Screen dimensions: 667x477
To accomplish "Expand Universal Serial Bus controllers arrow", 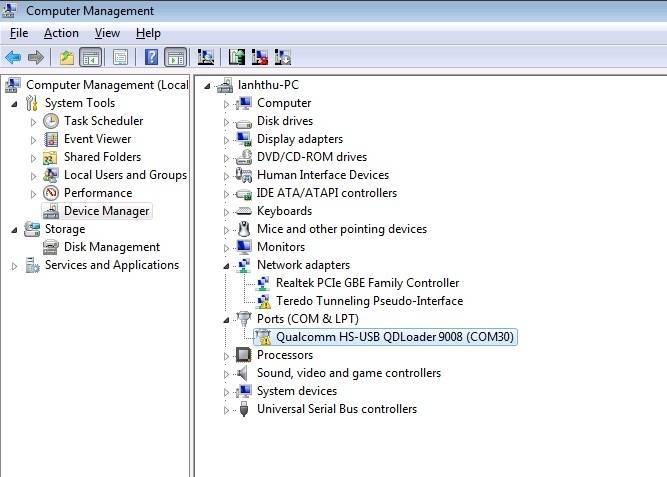I will pos(226,410).
